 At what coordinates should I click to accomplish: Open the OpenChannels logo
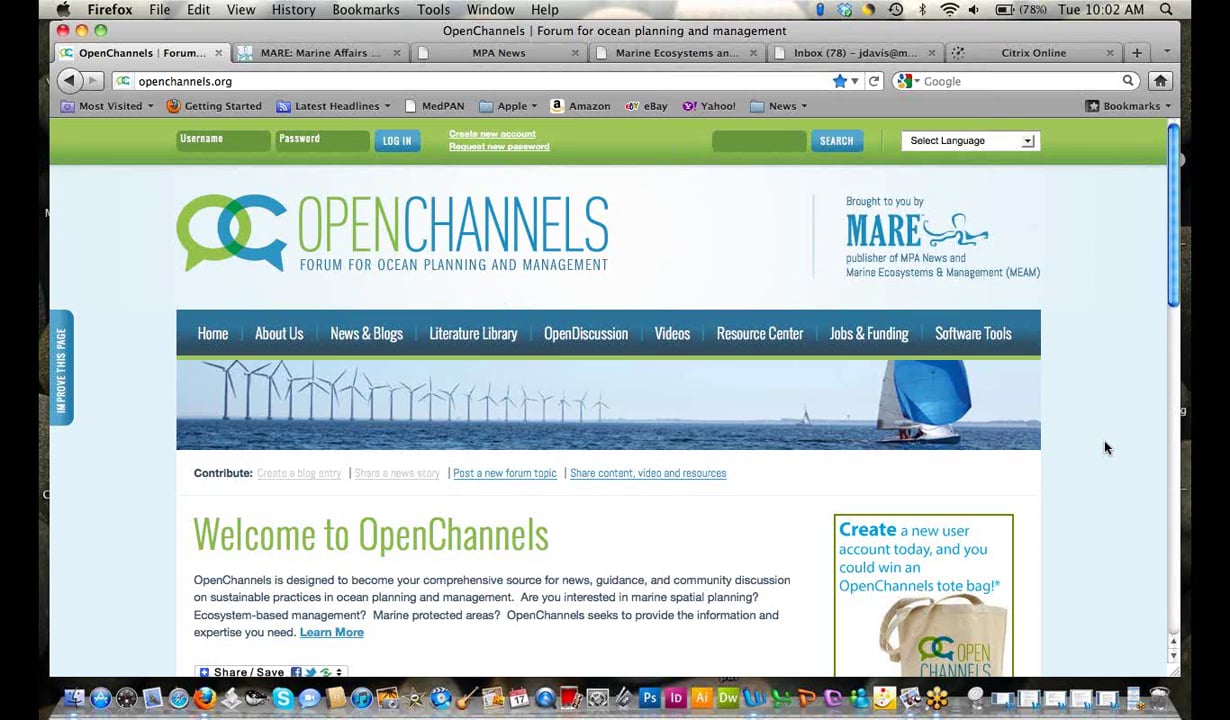coord(392,233)
